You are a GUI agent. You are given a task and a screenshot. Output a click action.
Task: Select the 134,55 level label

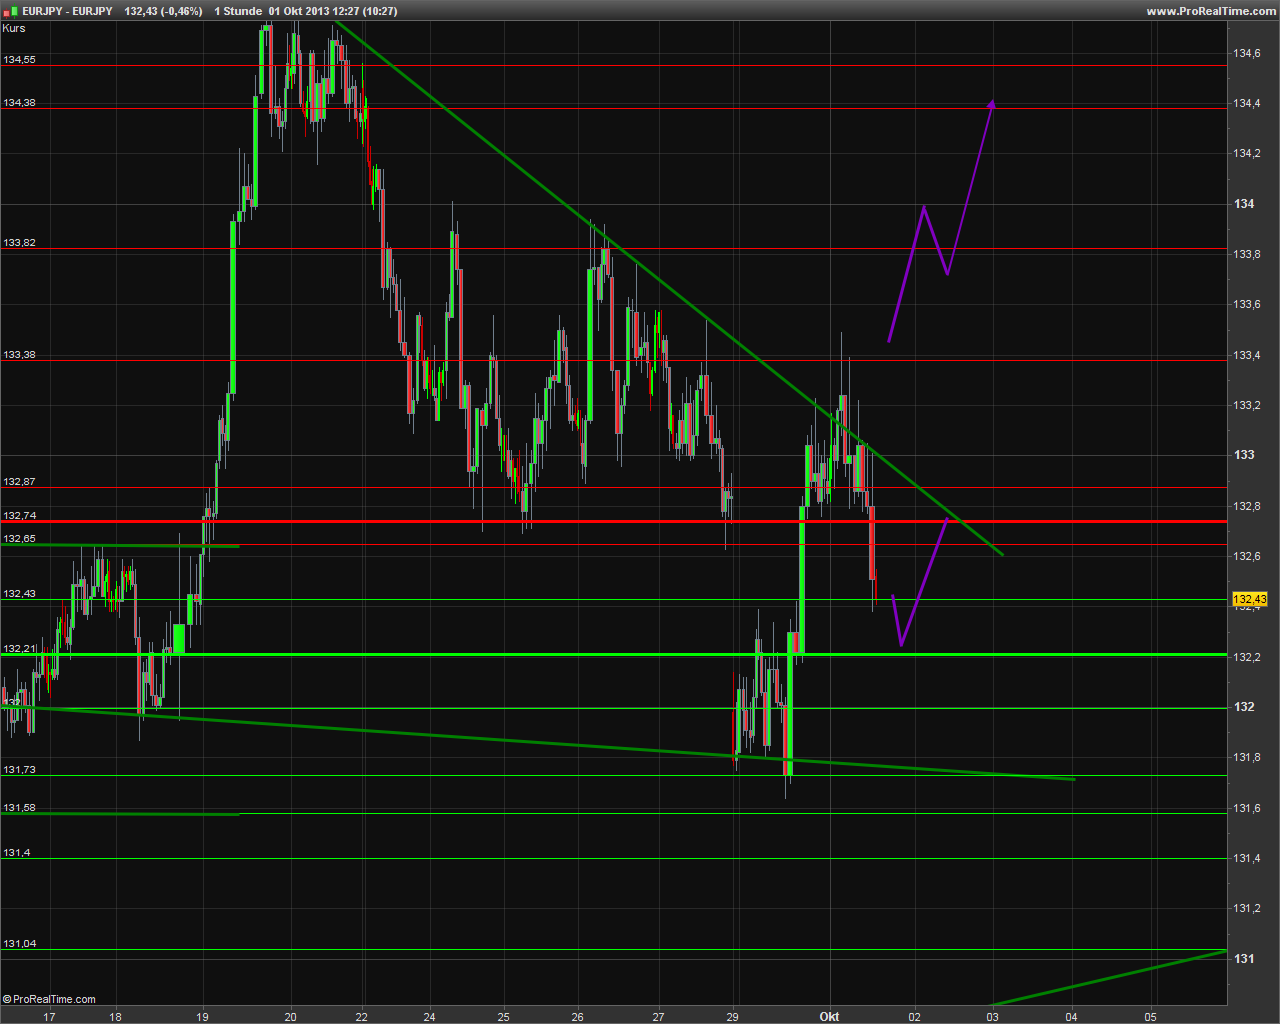click(19, 59)
